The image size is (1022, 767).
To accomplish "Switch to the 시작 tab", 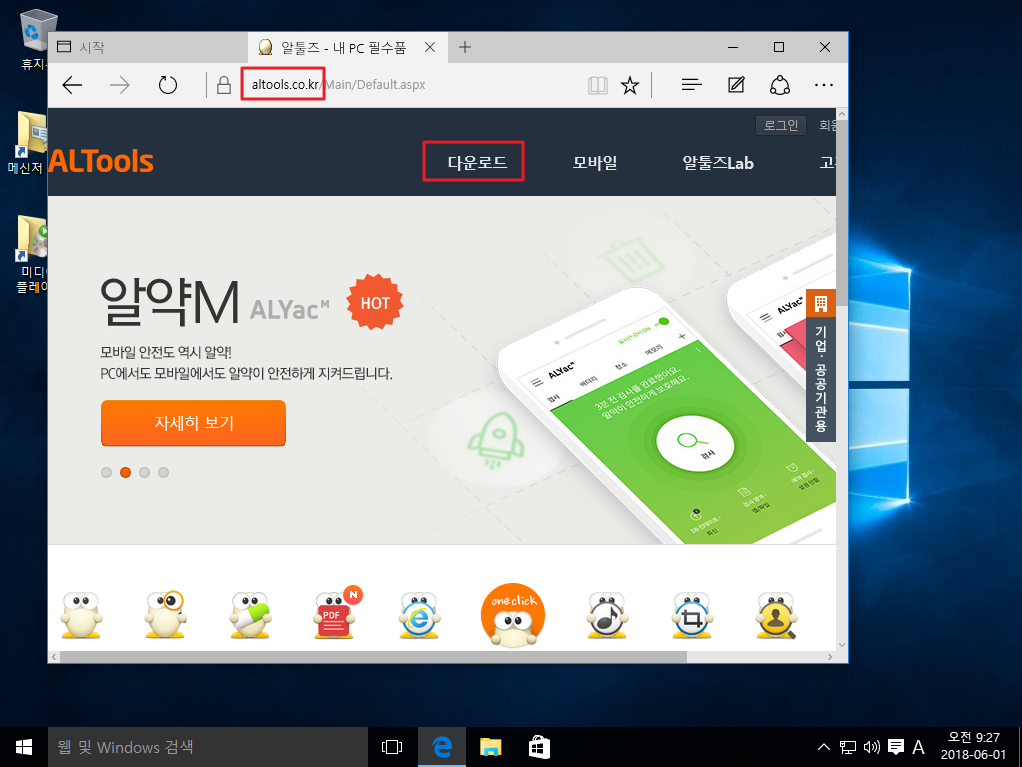I will click(148, 47).
